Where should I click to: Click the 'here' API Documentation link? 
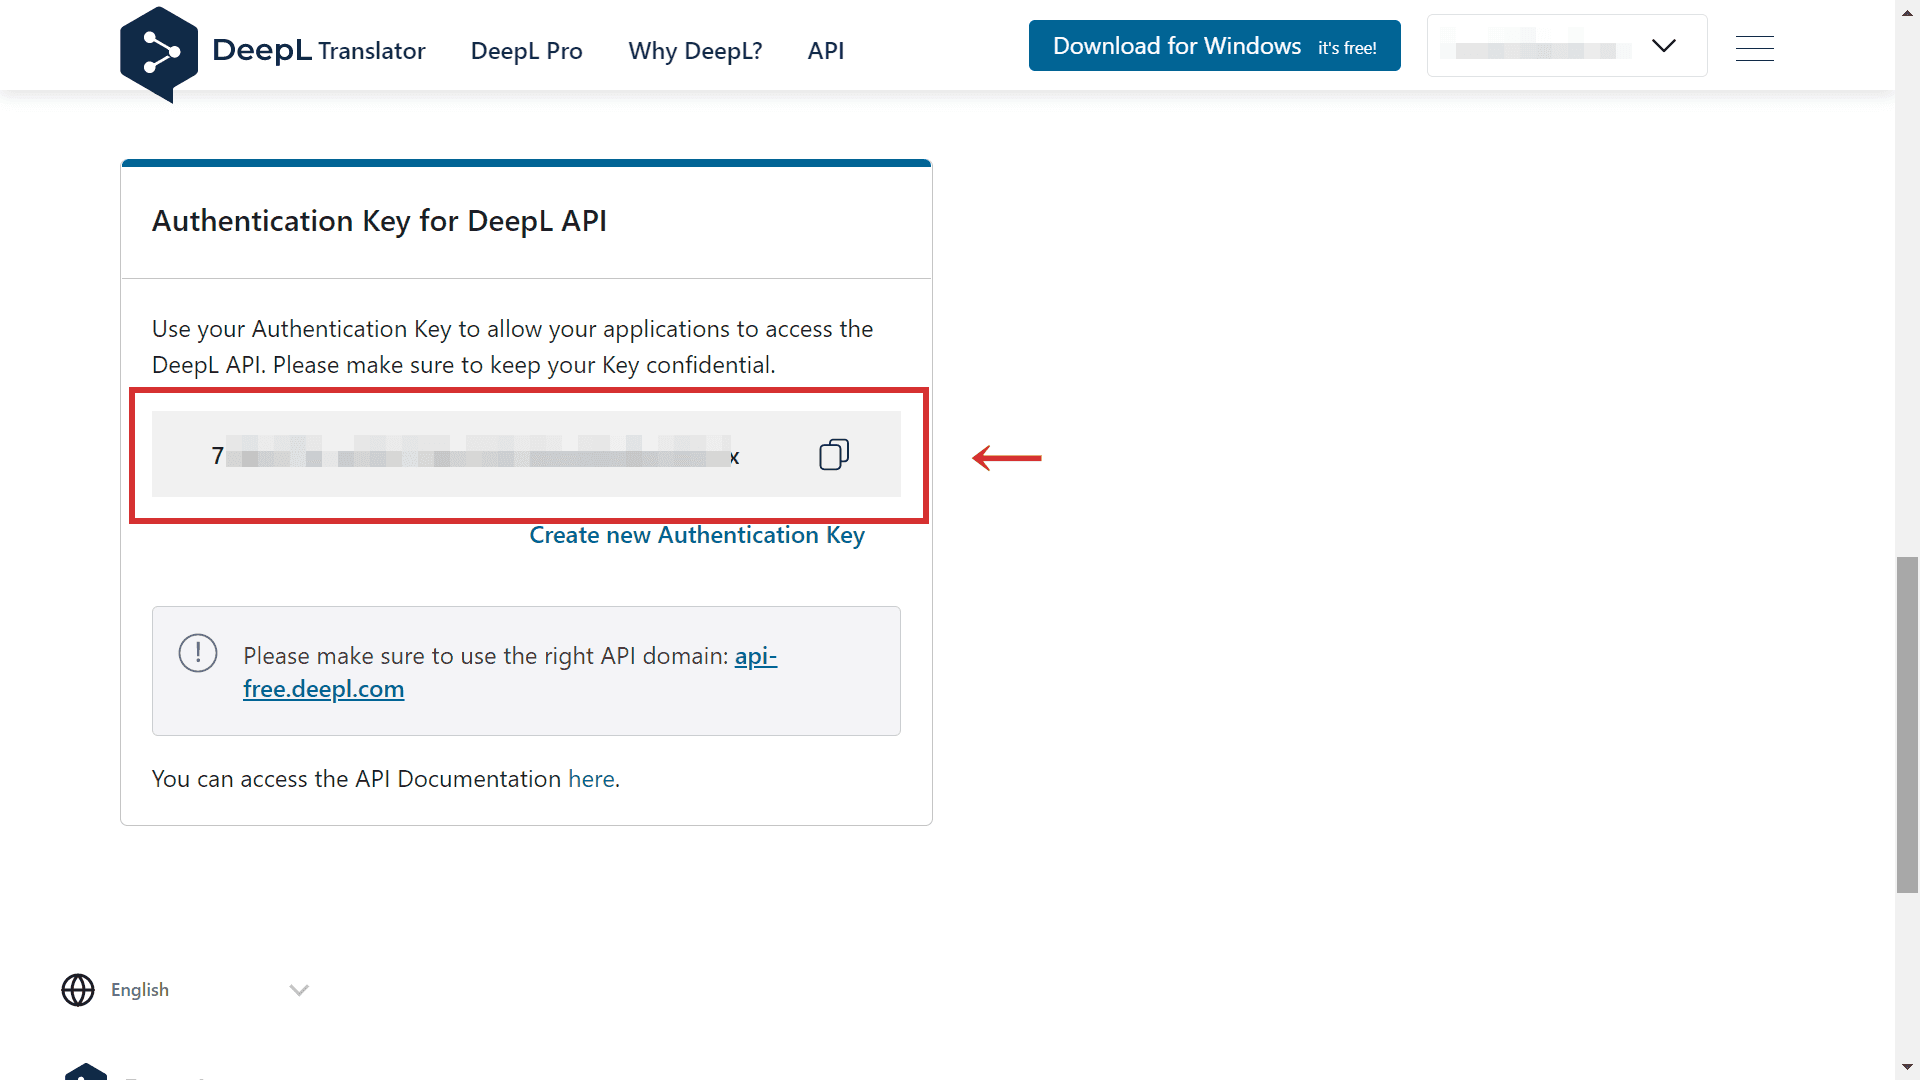[x=591, y=778]
